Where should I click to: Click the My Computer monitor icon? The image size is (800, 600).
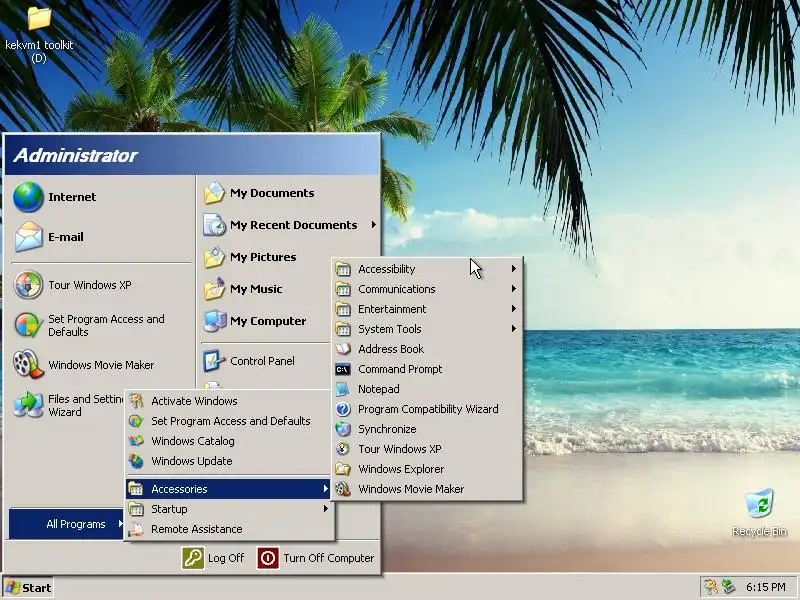coord(214,321)
